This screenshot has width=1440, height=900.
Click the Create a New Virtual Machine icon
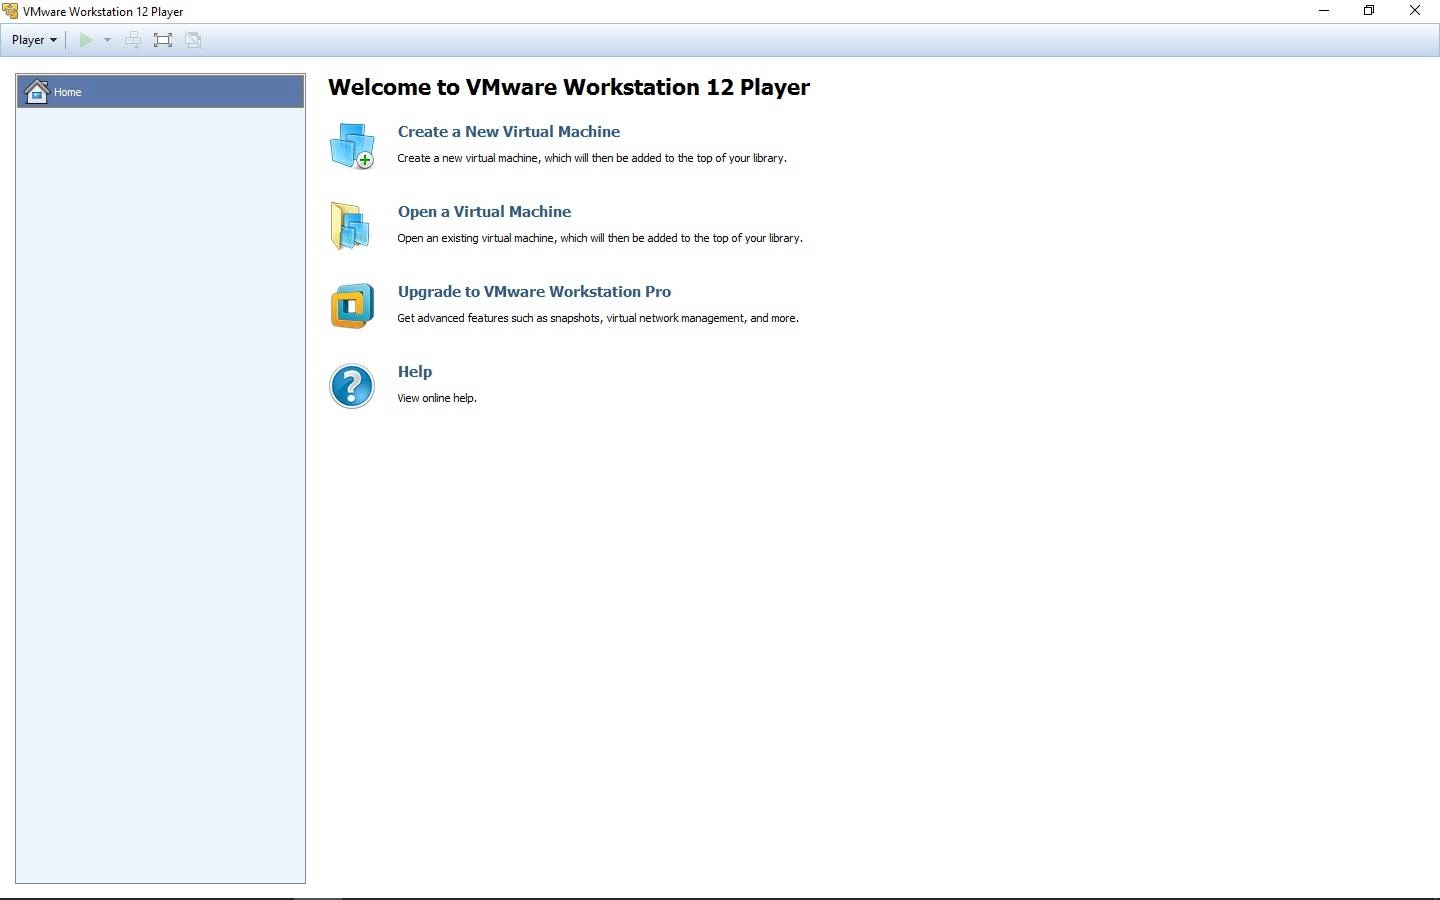click(352, 146)
